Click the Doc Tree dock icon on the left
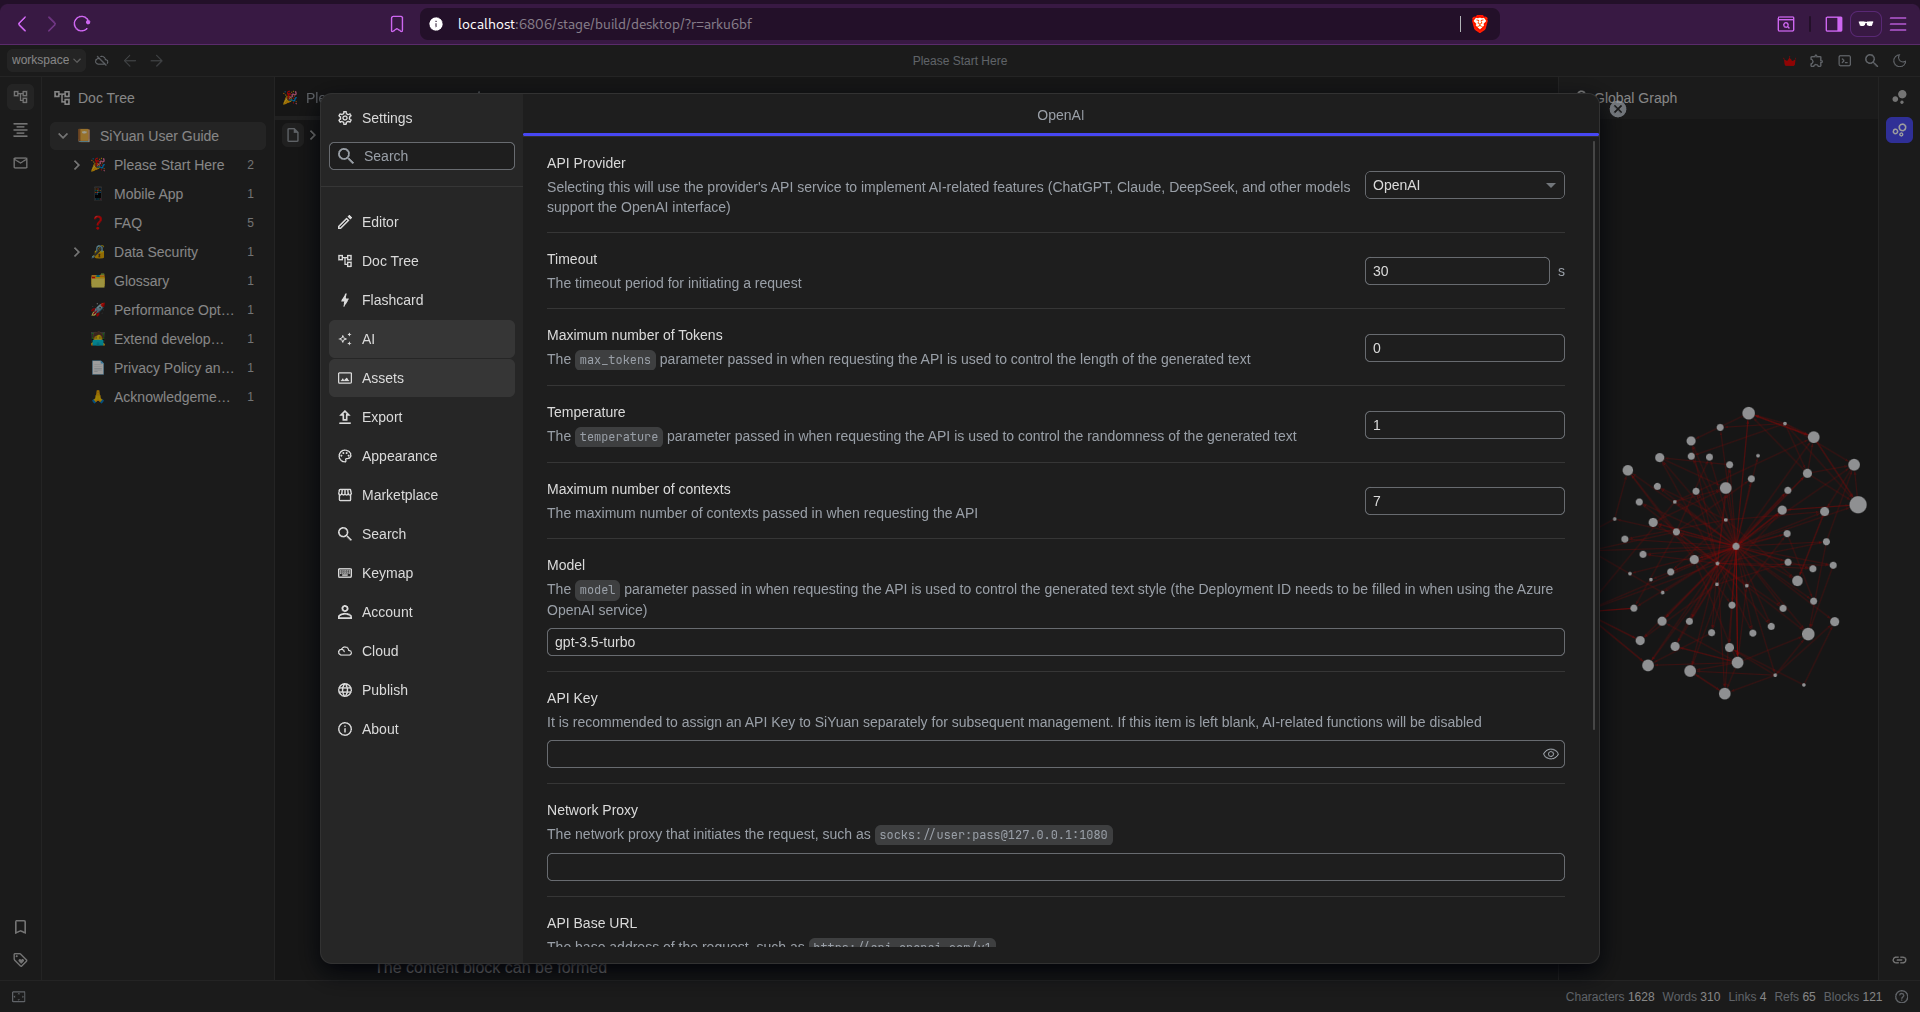The width and height of the screenshot is (1920, 1012). pyautogui.click(x=20, y=97)
